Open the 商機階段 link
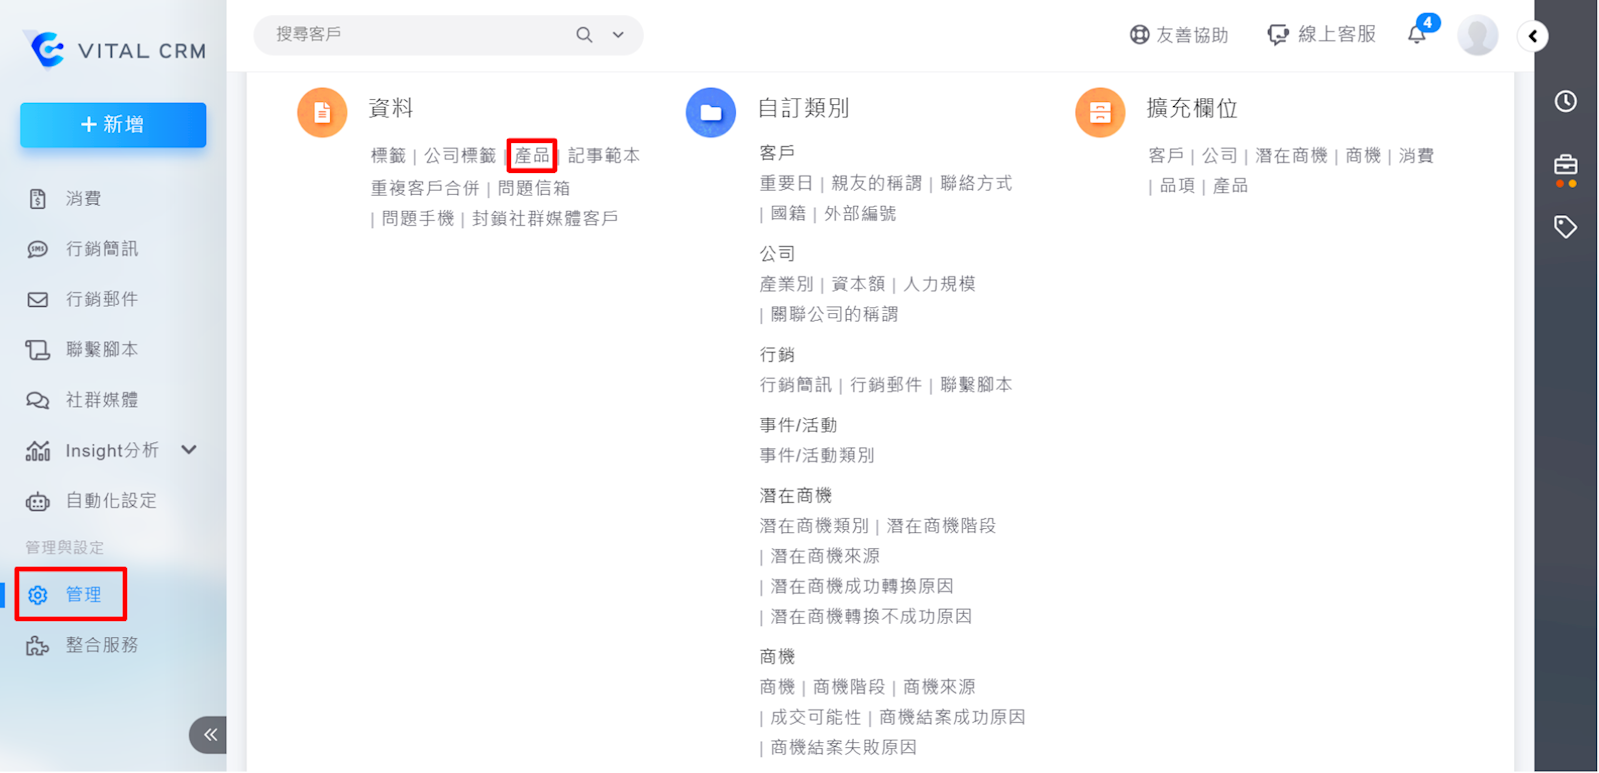Viewport: 1599px width, 773px height. [849, 687]
